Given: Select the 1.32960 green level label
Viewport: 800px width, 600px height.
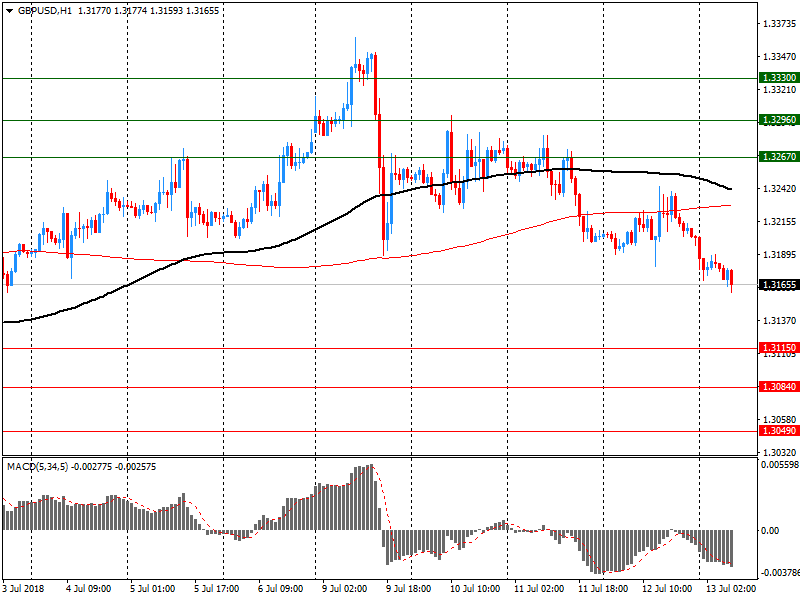Looking at the screenshot, I should coord(778,120).
